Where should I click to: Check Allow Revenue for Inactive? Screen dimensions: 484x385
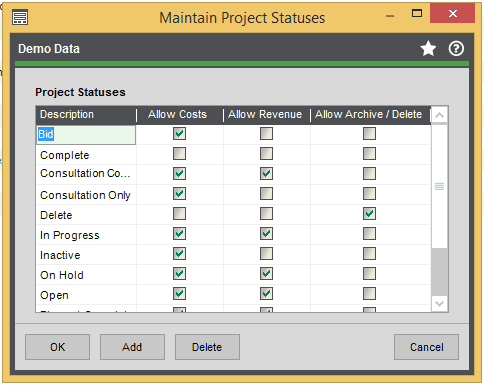266,254
